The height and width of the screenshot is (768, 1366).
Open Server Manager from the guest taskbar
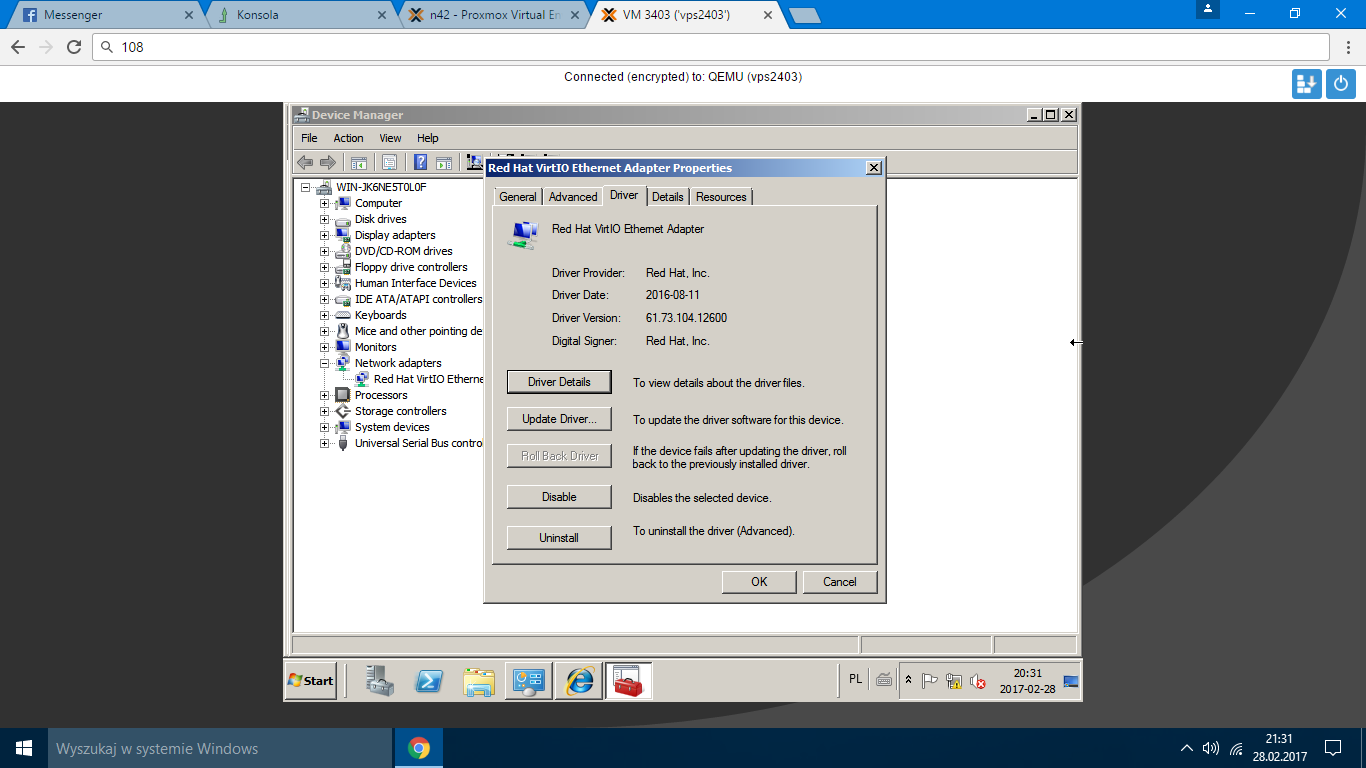pos(379,681)
